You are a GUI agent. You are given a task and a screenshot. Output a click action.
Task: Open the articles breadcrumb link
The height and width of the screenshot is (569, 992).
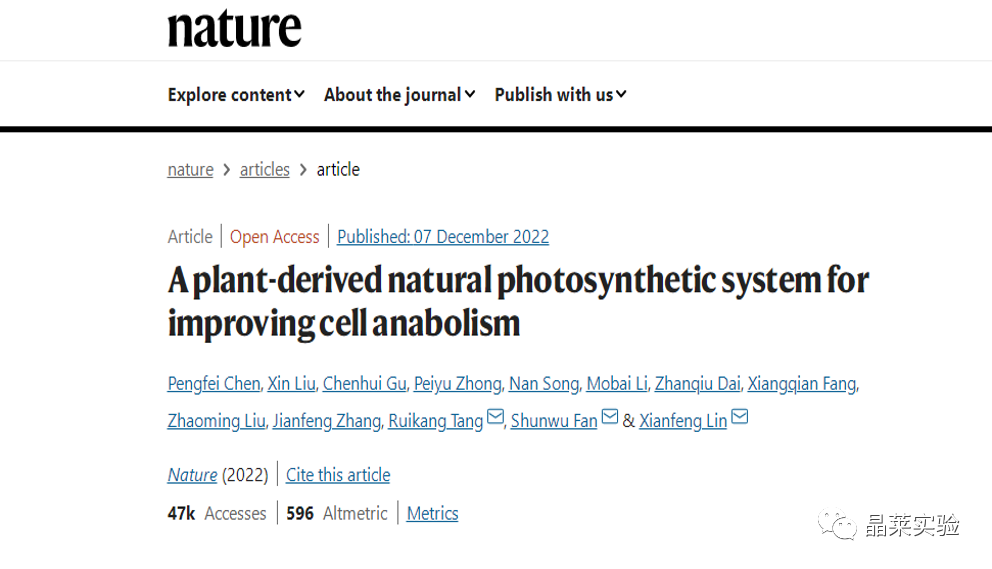[x=265, y=170]
